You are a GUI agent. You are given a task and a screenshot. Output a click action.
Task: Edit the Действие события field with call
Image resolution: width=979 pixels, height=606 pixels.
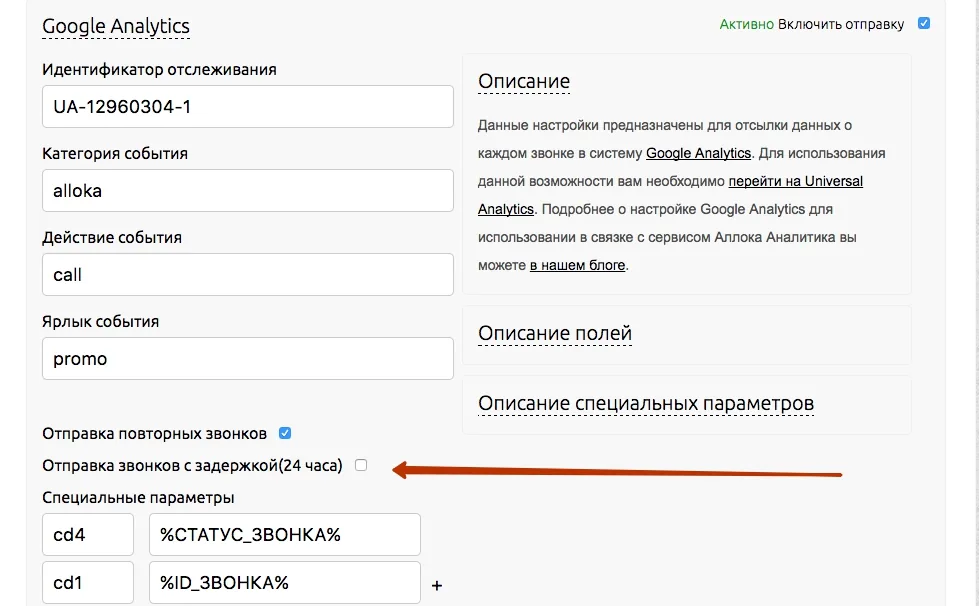pyautogui.click(x=248, y=275)
